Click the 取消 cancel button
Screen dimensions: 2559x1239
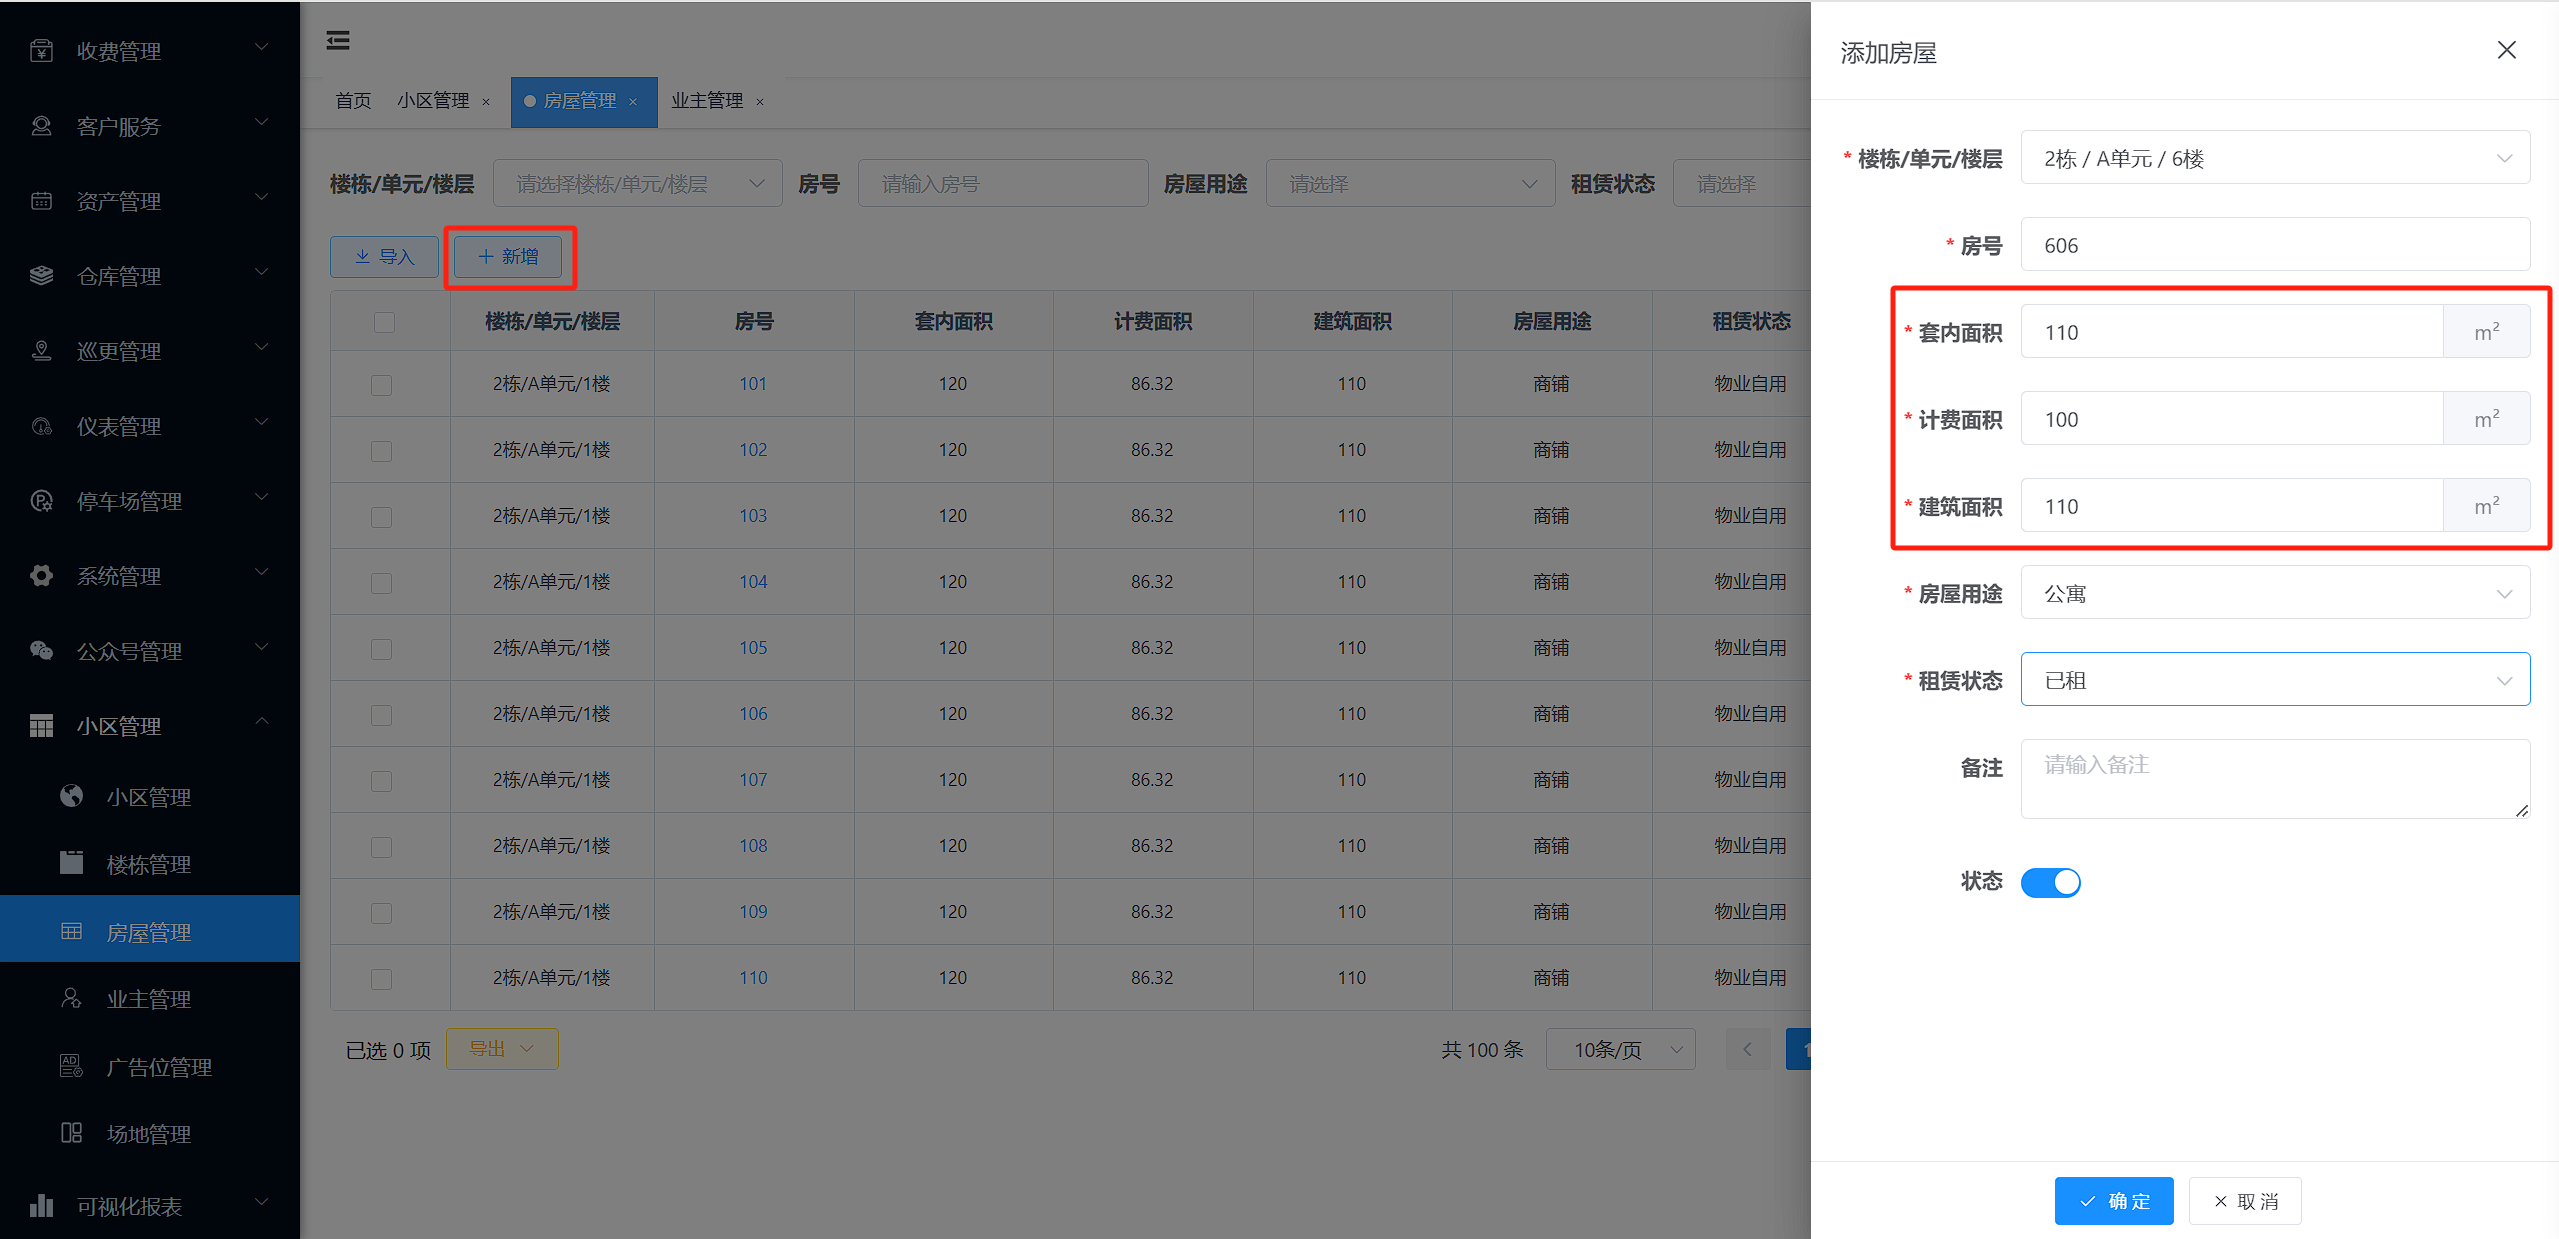[2245, 1201]
